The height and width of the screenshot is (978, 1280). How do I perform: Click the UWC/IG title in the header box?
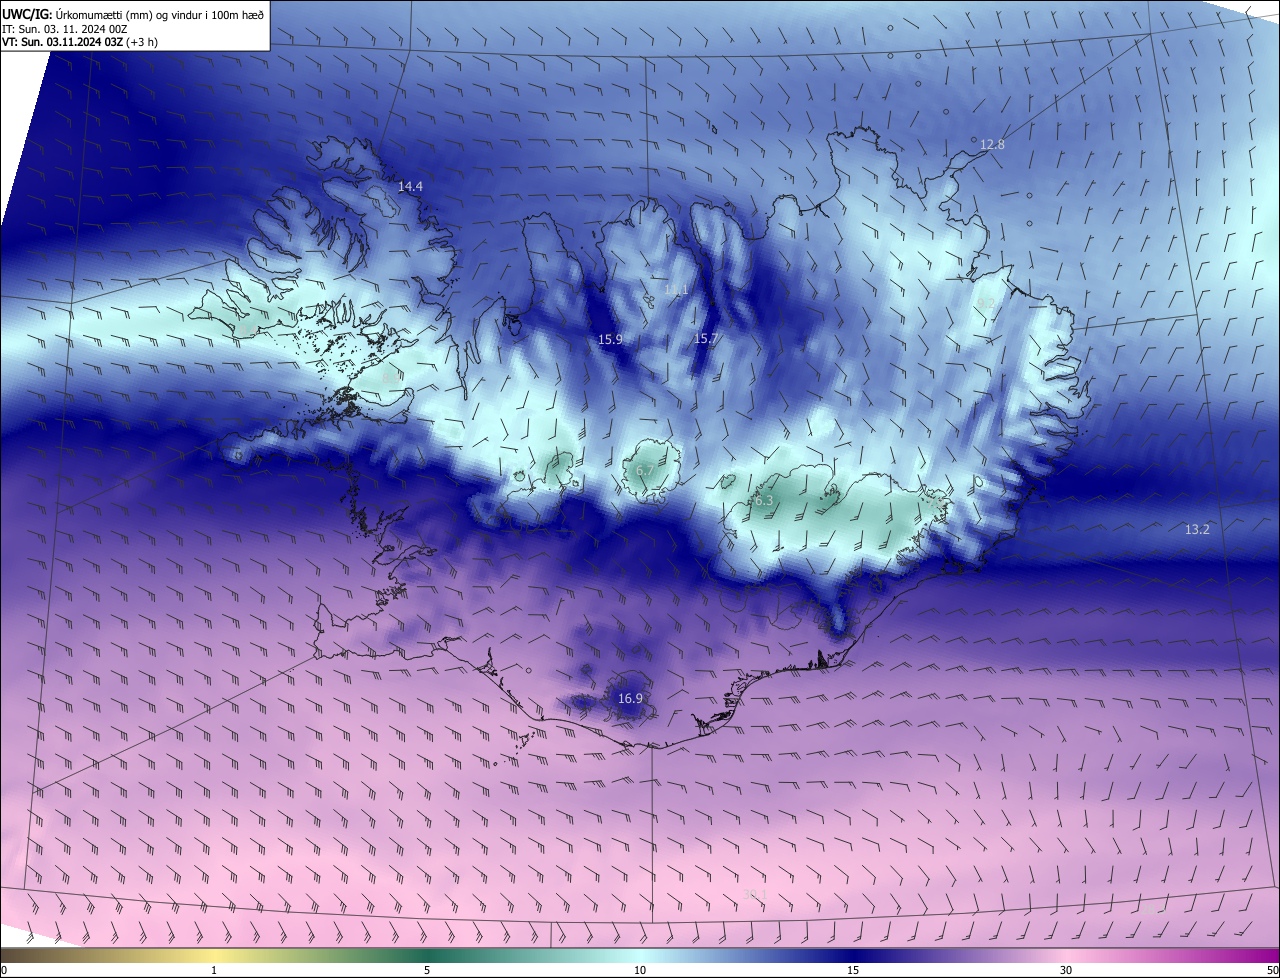click(x=27, y=13)
